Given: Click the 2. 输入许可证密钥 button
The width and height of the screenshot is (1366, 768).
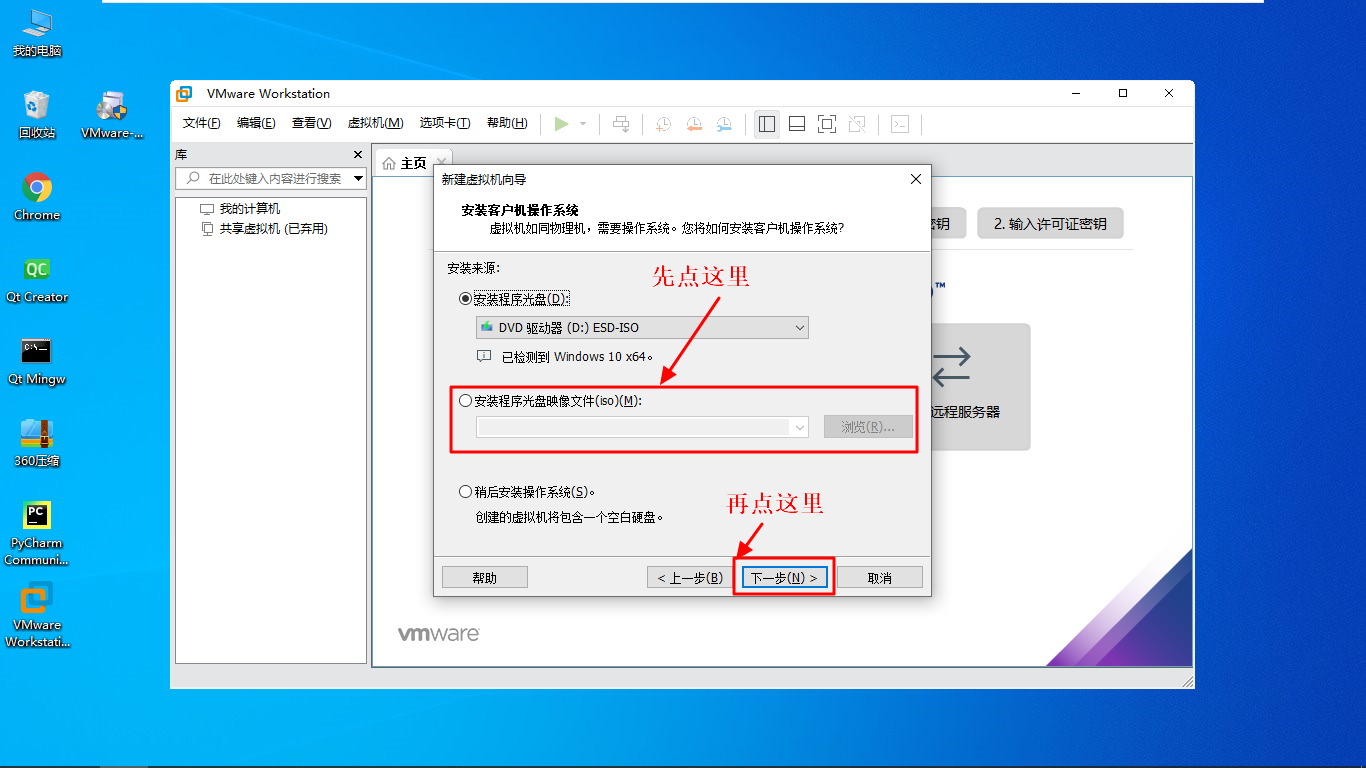Looking at the screenshot, I should tap(1050, 224).
